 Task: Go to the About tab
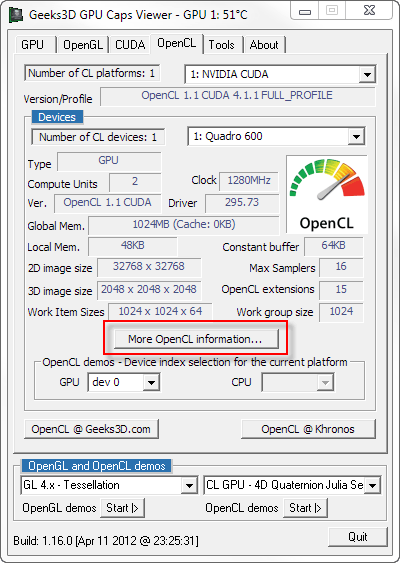264,45
